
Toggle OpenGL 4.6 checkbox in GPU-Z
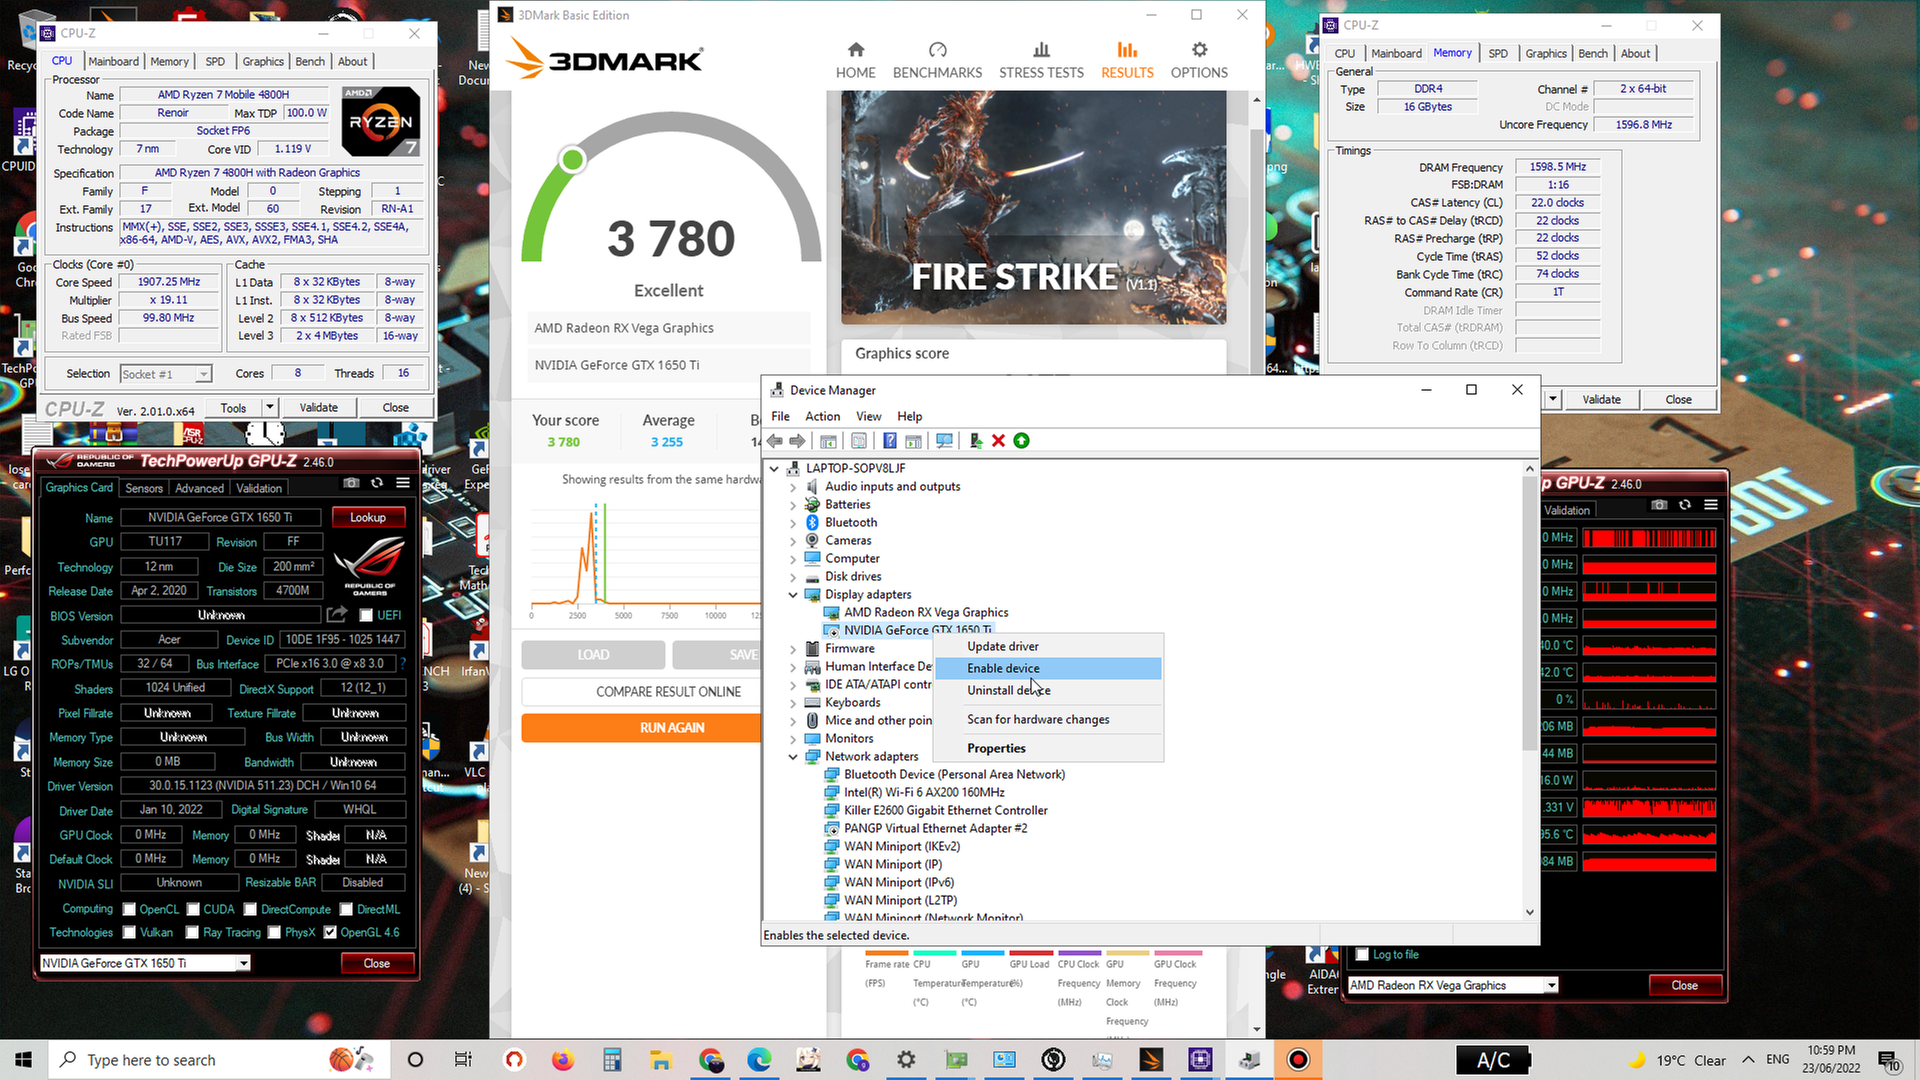(330, 932)
